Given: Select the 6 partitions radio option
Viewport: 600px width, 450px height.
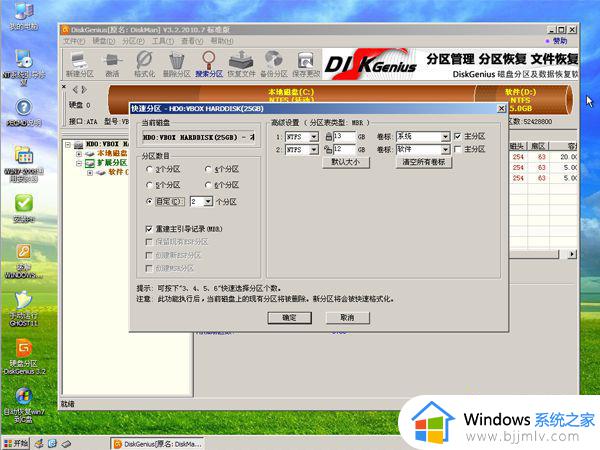Looking at the screenshot, I should (x=208, y=185).
